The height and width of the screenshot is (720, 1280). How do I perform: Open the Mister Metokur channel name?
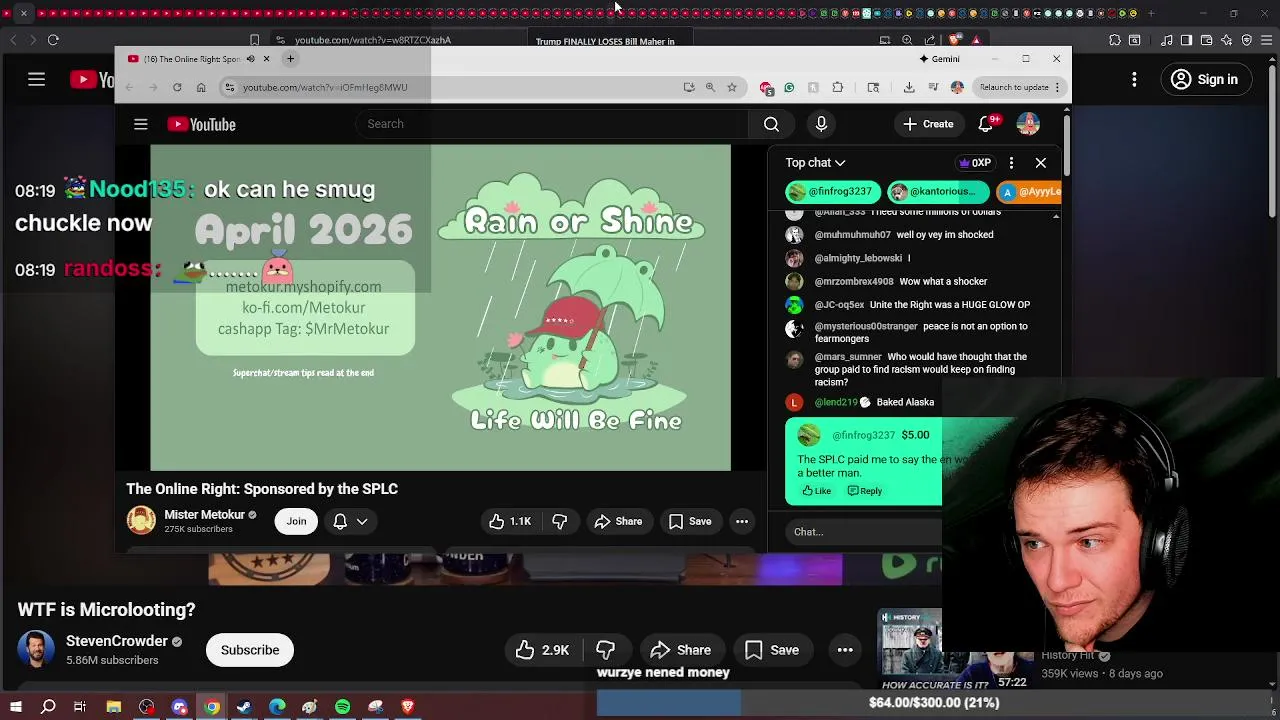tap(204, 514)
